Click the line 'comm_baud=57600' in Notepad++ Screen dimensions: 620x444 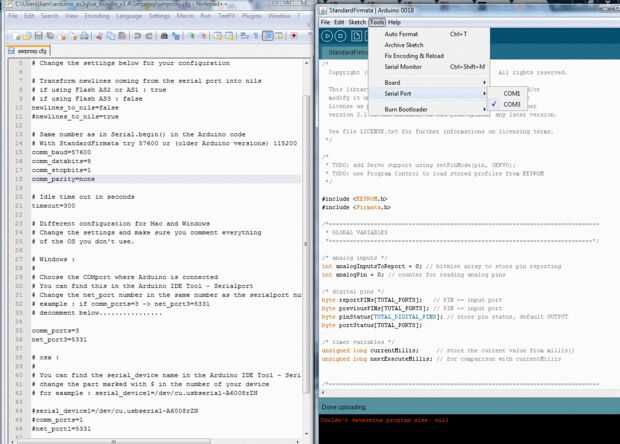pos(61,152)
